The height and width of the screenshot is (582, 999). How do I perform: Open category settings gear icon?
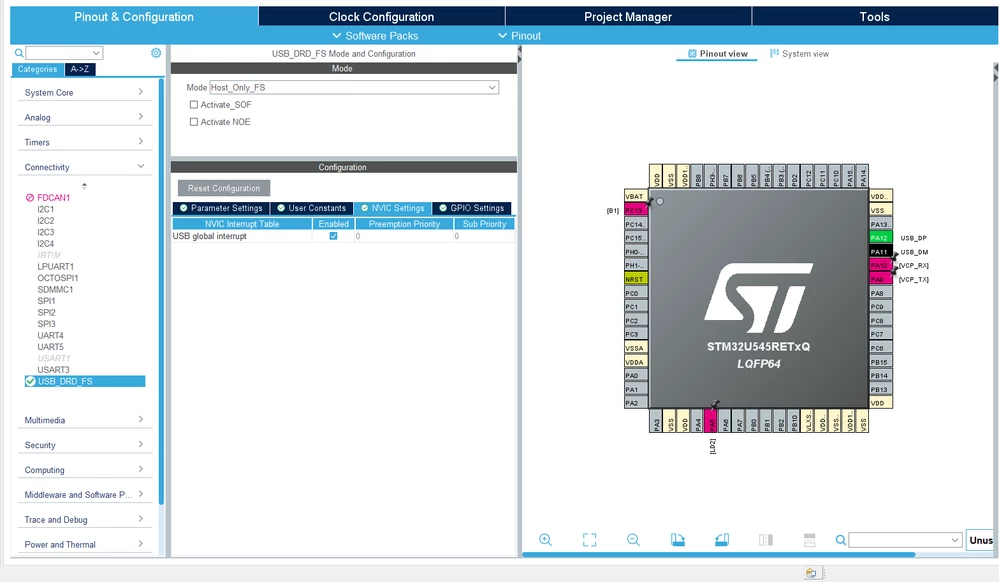[x=156, y=53]
